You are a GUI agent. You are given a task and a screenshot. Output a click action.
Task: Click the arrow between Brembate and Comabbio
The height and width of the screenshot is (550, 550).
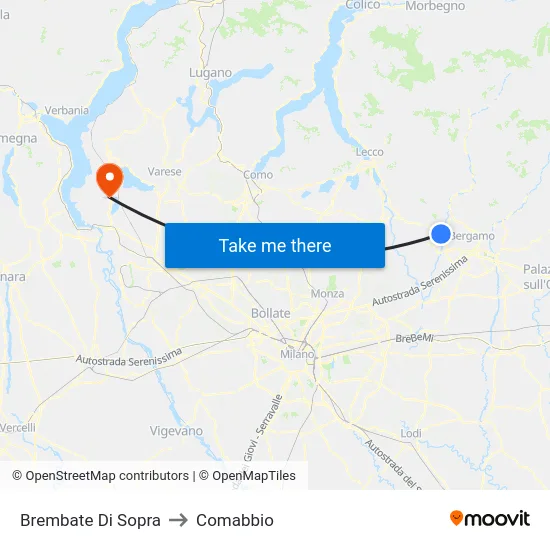click(178, 520)
